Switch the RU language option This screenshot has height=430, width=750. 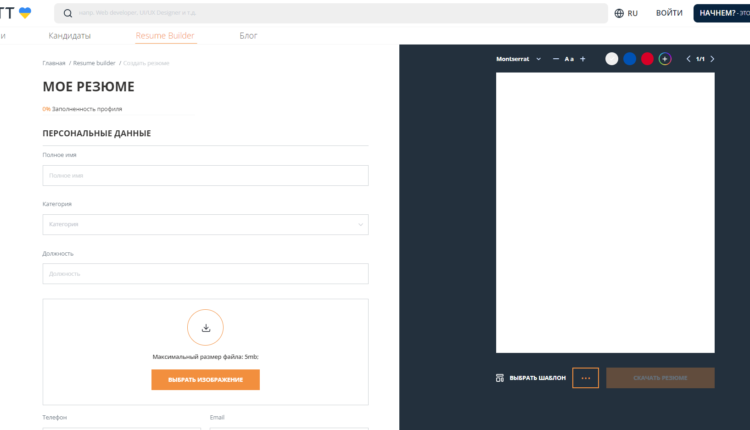[632, 13]
